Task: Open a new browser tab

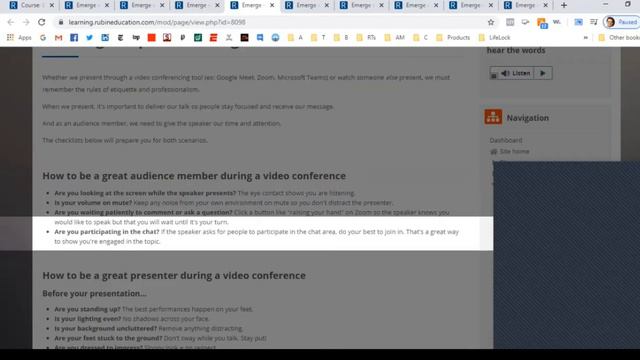Action: click(564, 5)
